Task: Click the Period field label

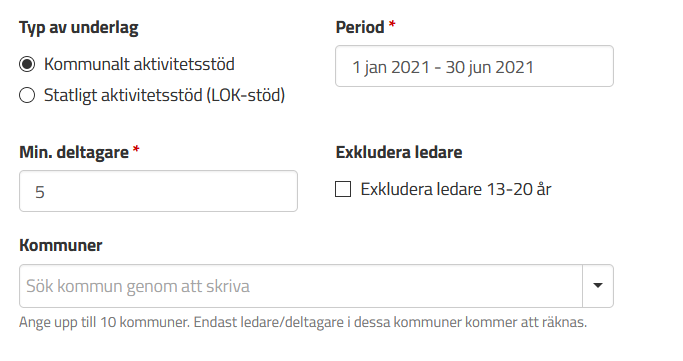Action: pyautogui.click(x=360, y=27)
